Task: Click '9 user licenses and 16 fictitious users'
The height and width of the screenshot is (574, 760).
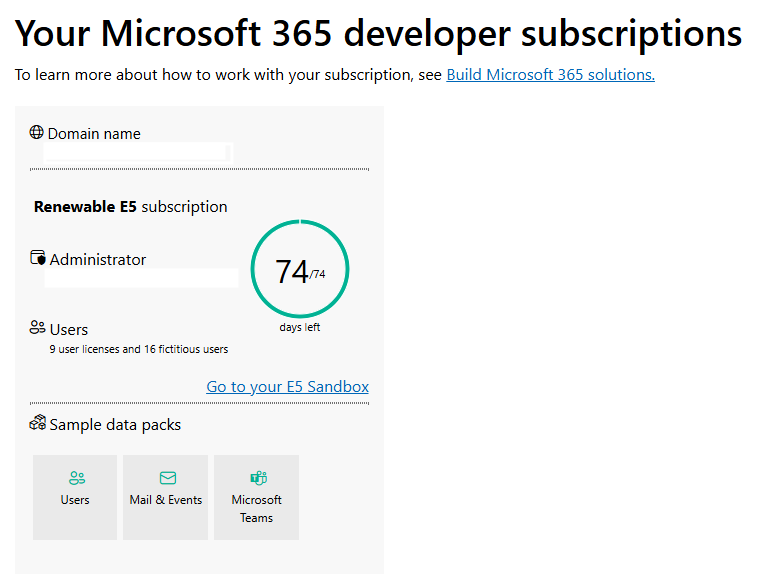Action: (139, 349)
